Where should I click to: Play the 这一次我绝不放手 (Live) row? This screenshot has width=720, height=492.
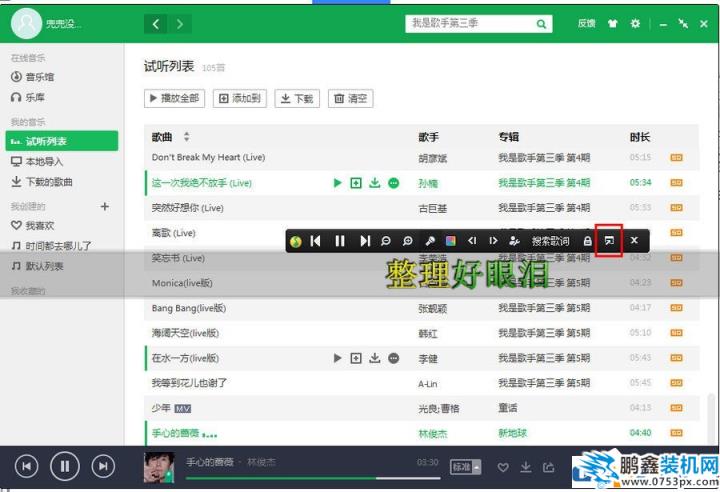pos(338,183)
